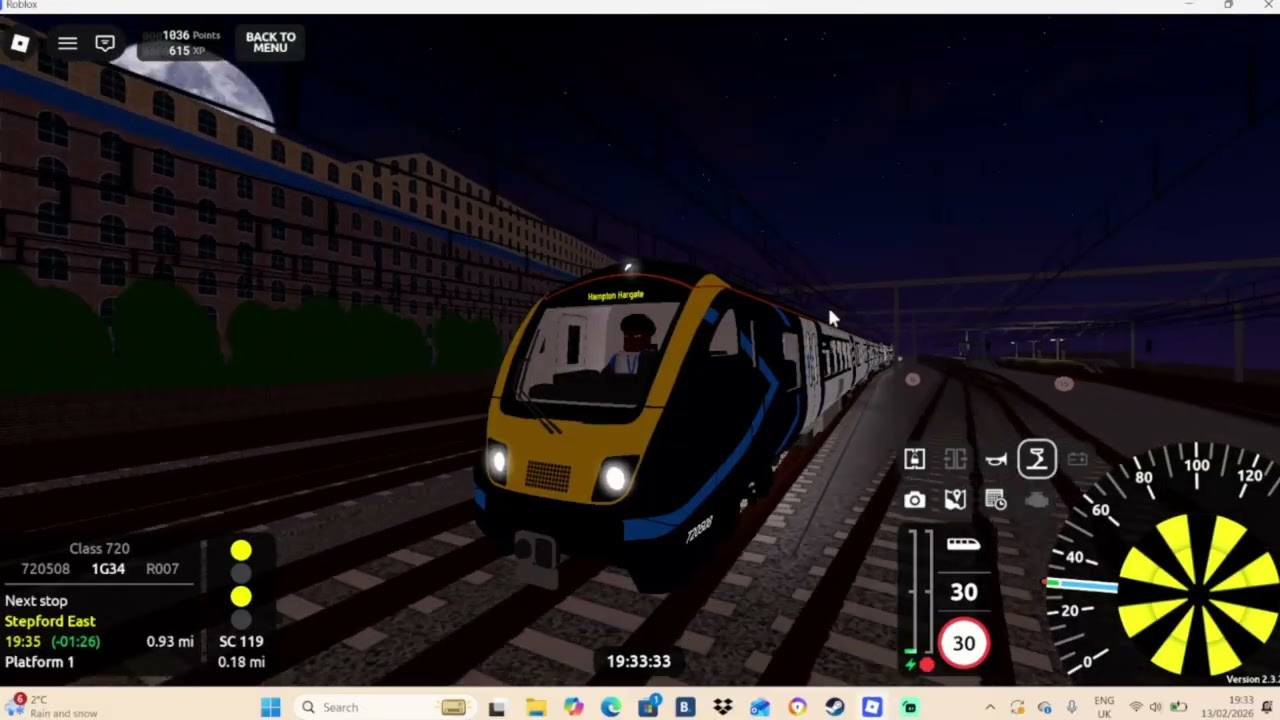
Task: Open Steam from the taskbar
Action: point(834,707)
